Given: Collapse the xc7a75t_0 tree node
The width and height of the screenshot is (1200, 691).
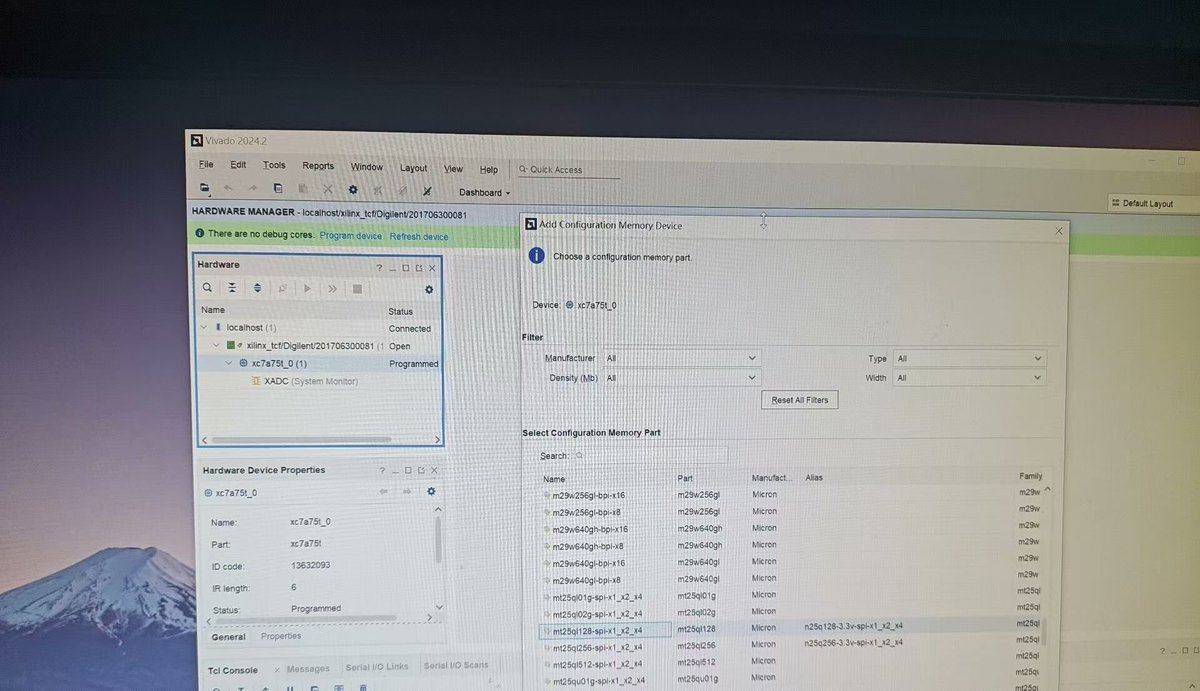Looking at the screenshot, I should point(229,363).
